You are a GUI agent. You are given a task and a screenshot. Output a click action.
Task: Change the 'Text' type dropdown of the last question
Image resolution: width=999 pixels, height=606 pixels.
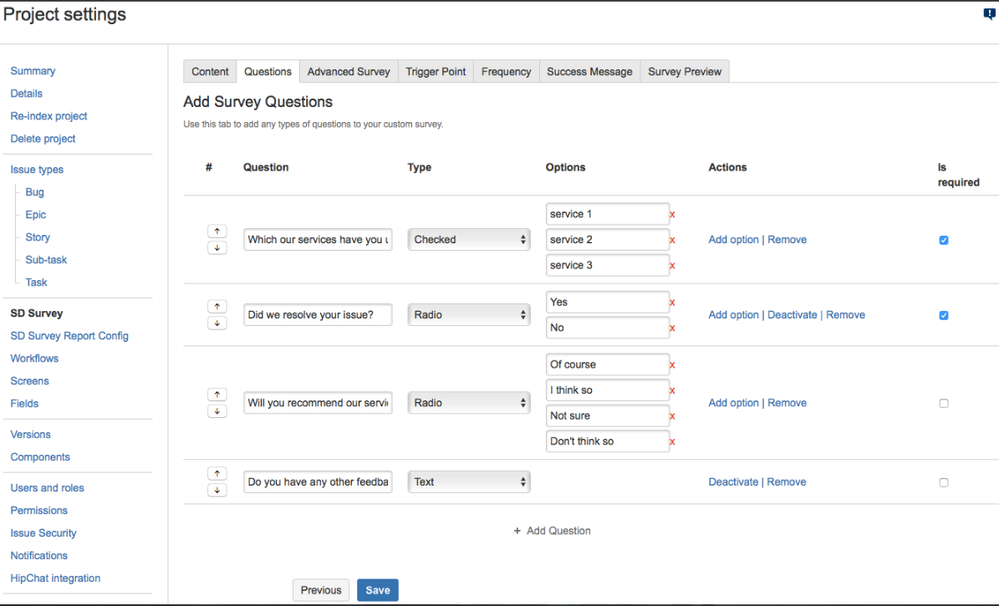pyautogui.click(x=468, y=481)
